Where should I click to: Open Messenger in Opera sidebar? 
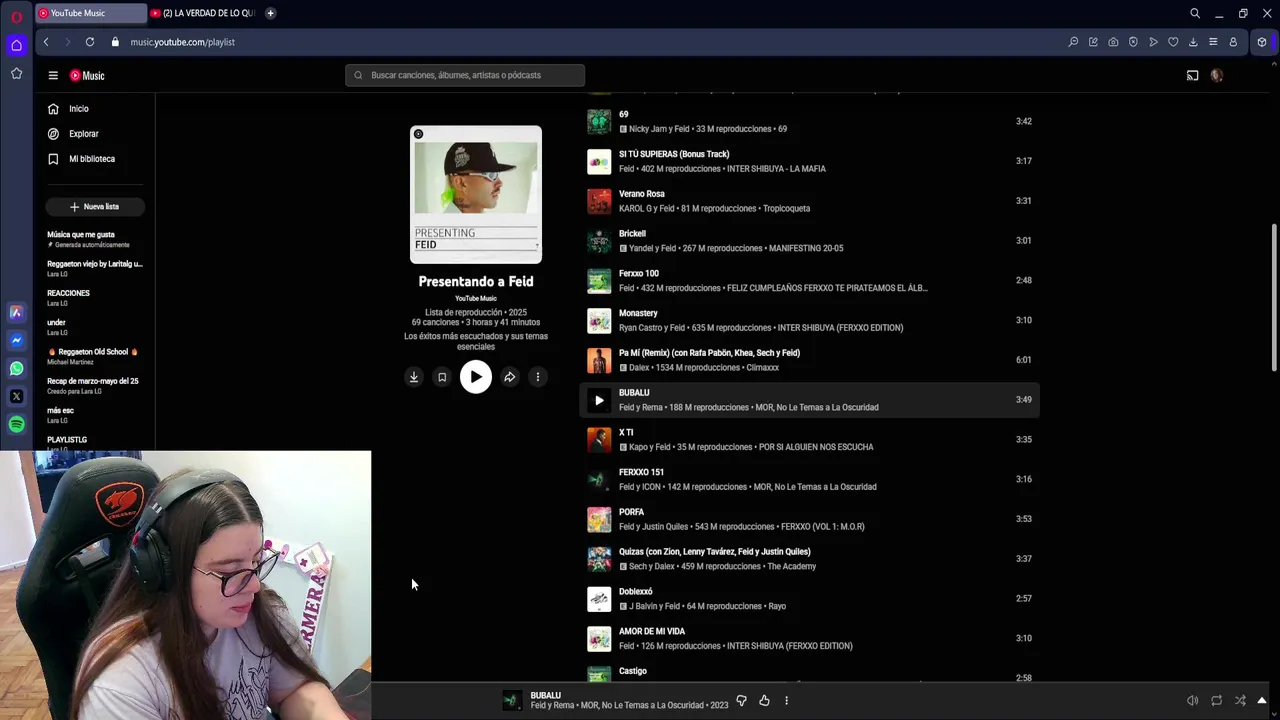click(16, 340)
